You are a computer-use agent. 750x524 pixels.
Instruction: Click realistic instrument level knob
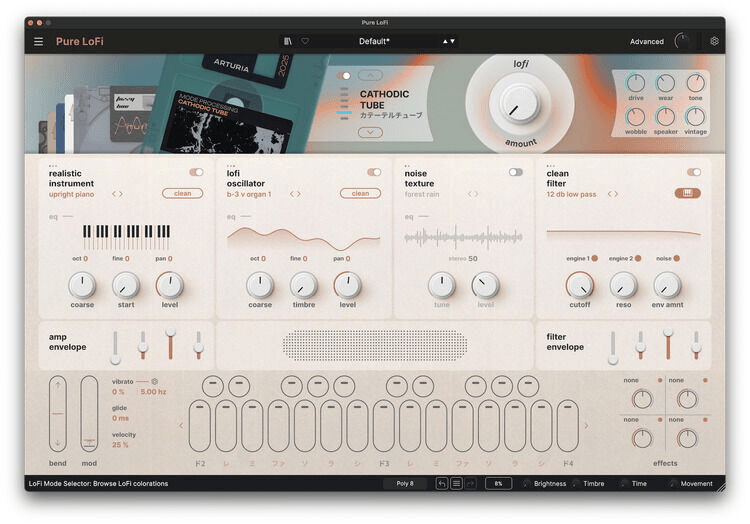tap(170, 285)
